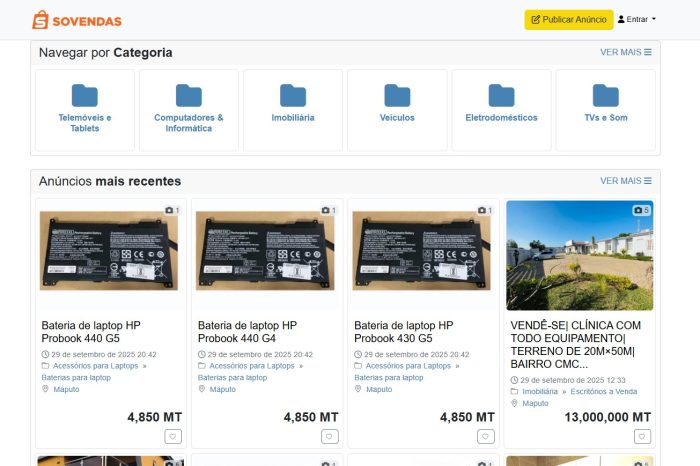700x466 pixels.
Task: Click the clock icon on the Probook 440 G5 card
Action: 45,354
